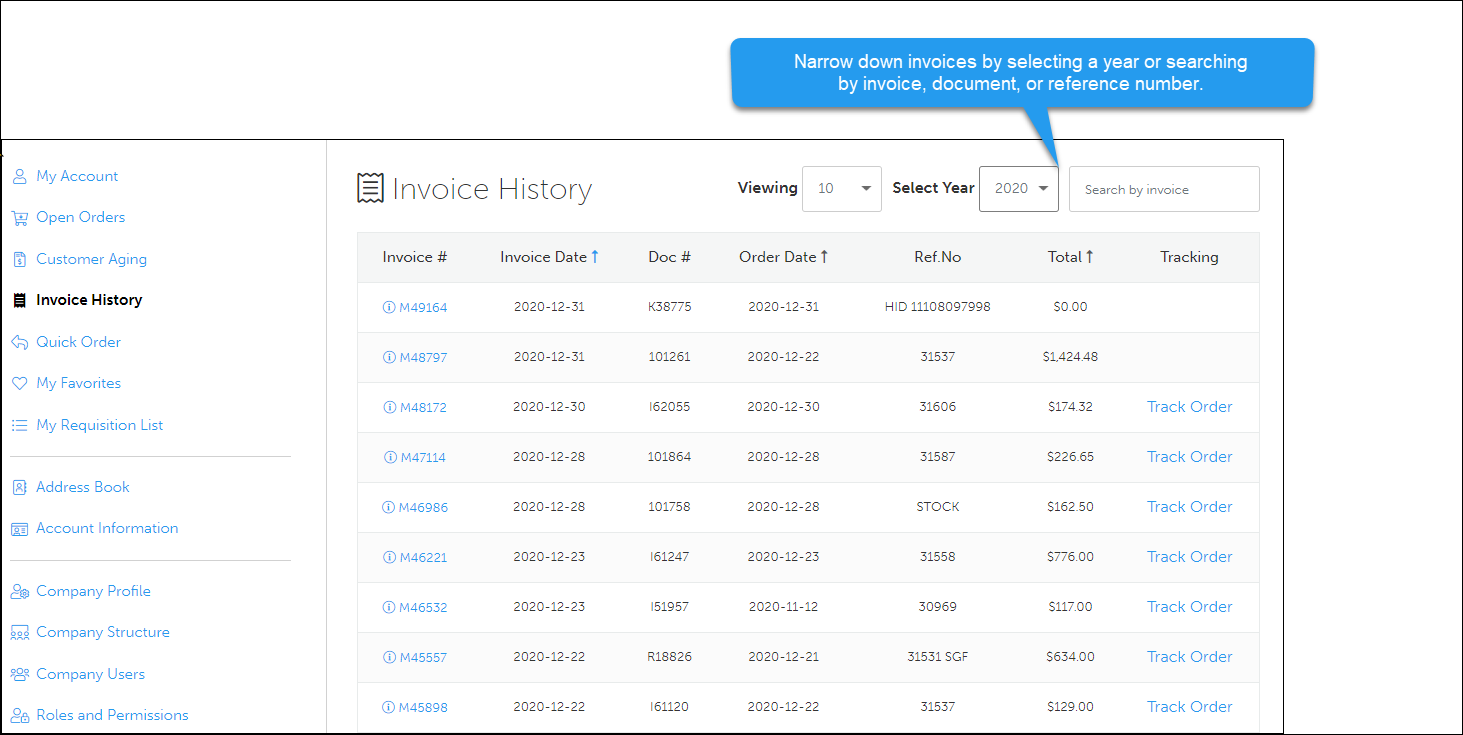Open My Account menu item
Screen dimensions: 1463x735
click(x=77, y=177)
